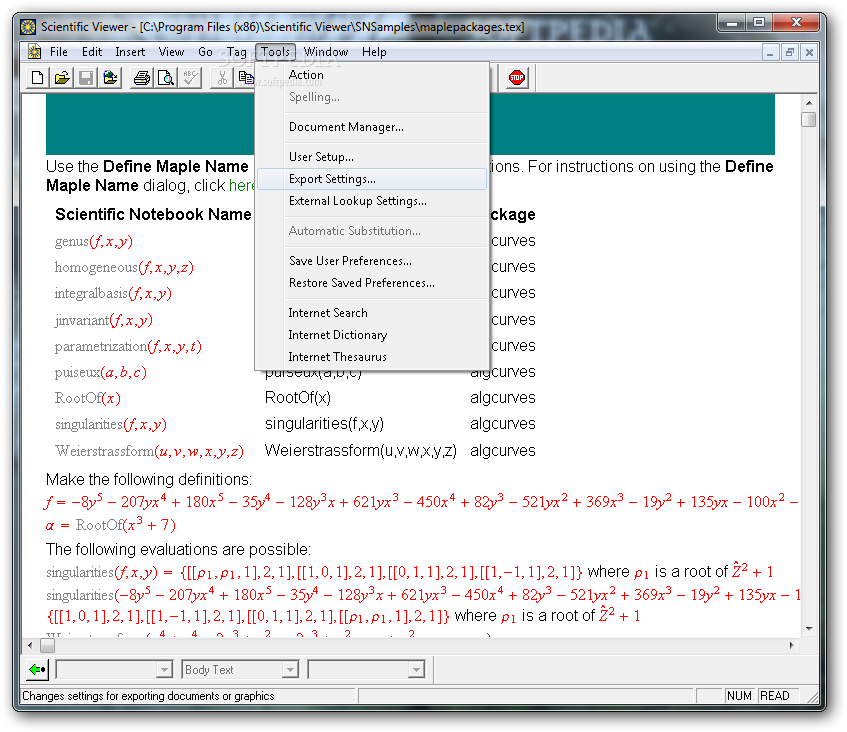This screenshot has width=847, height=732.
Task: Open the Insert menu
Action: [130, 52]
